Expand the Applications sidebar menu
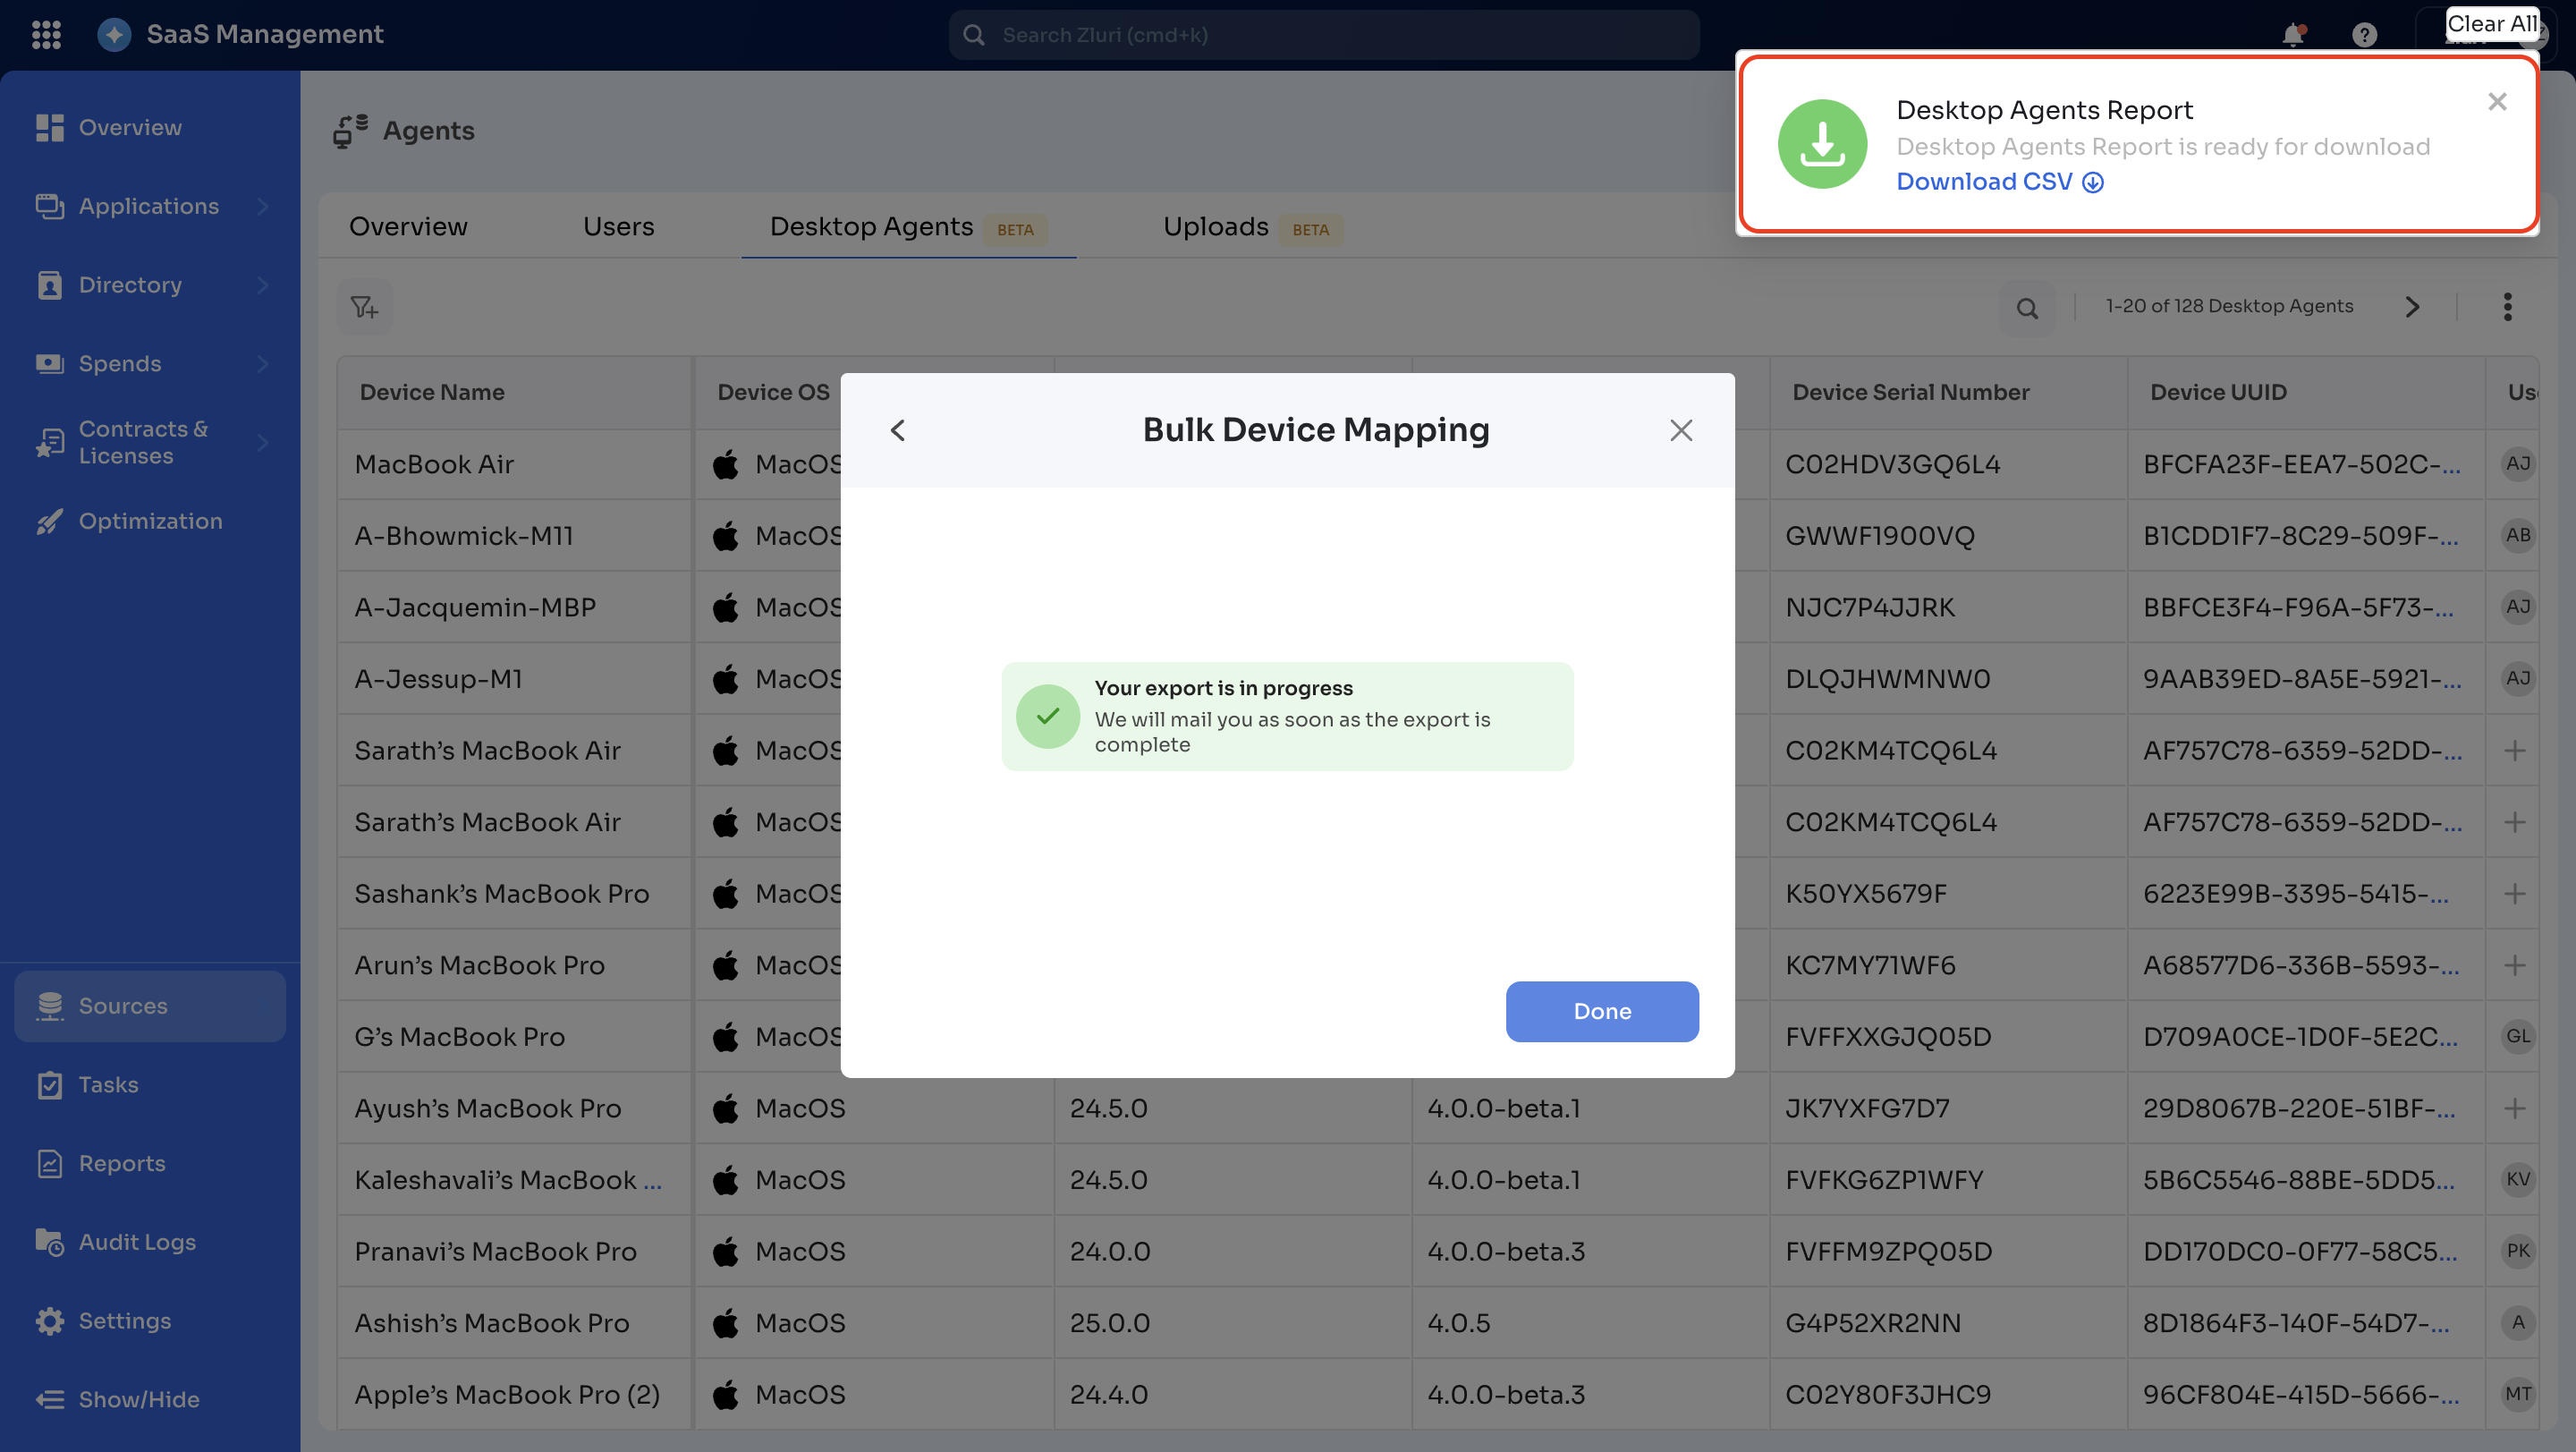2576x1452 pixels. coord(262,206)
